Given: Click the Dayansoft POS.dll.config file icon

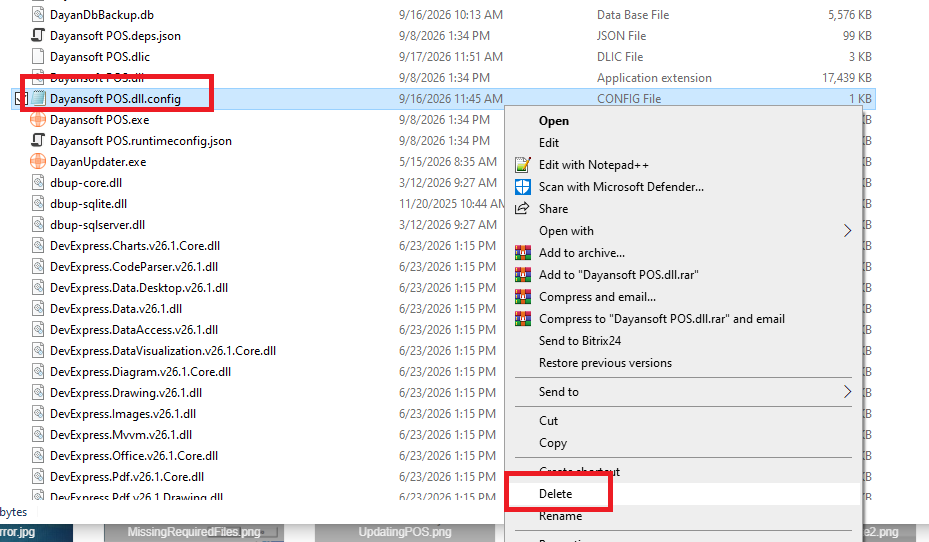Looking at the screenshot, I should coord(38,98).
